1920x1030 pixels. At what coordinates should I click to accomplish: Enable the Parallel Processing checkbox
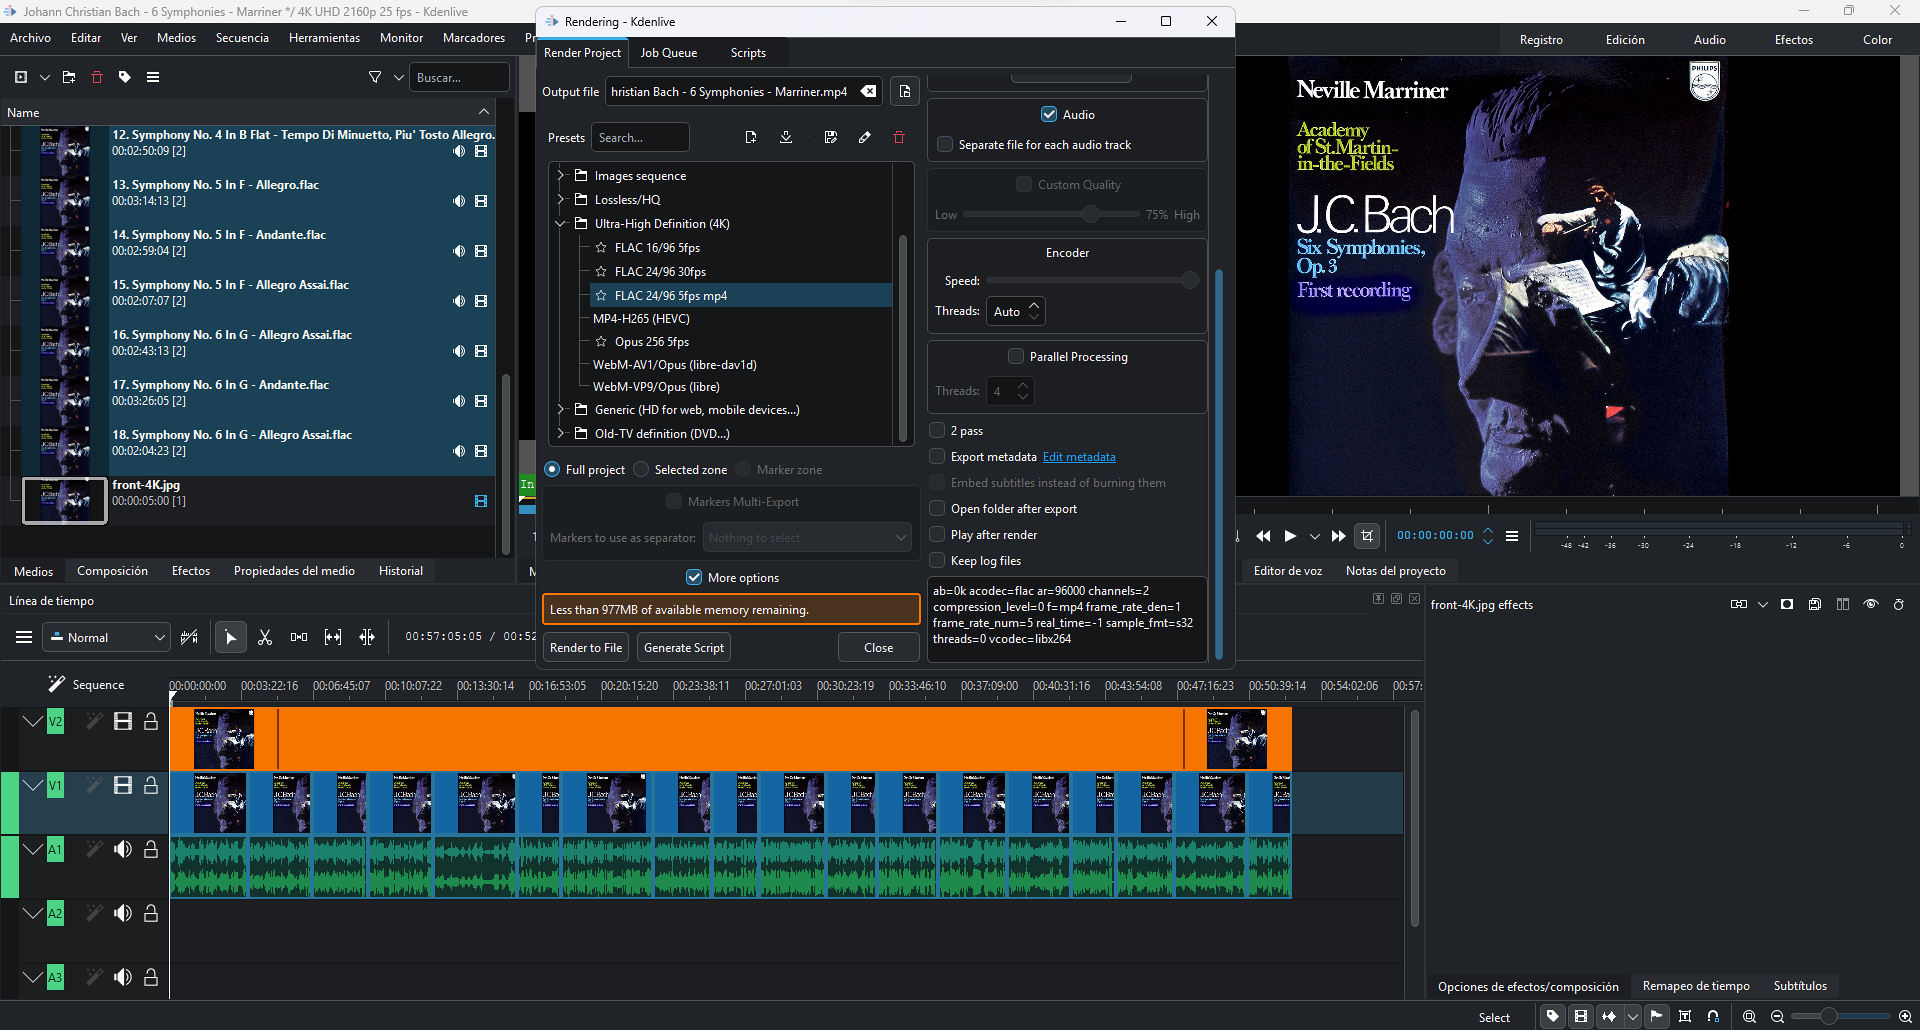pos(1016,357)
